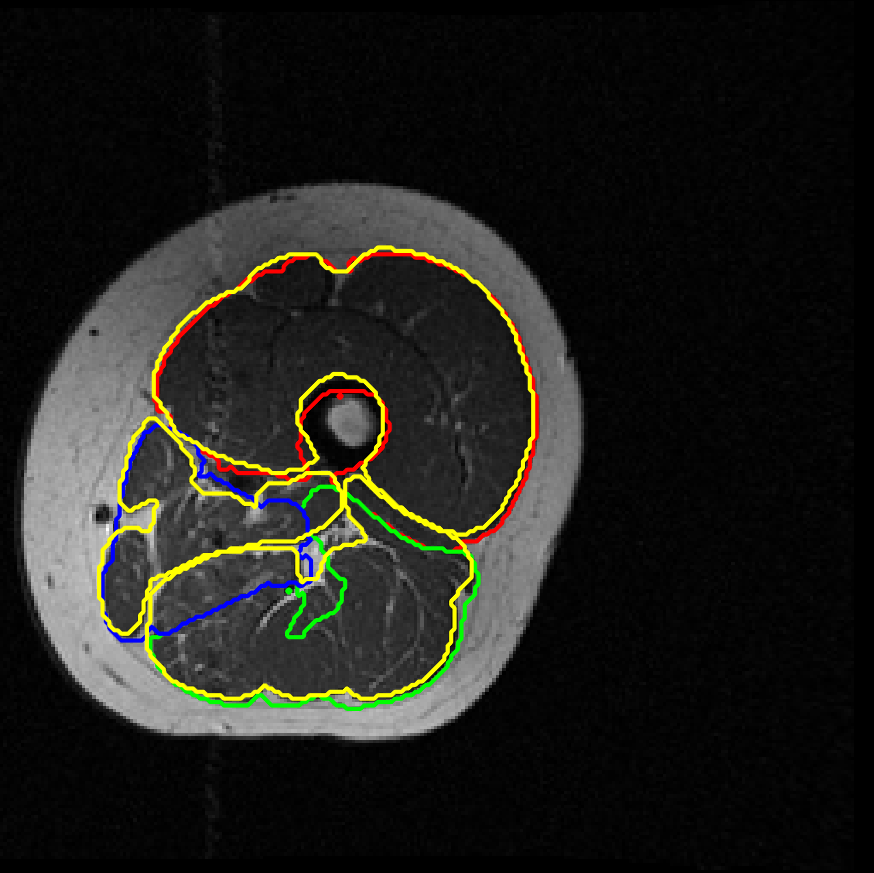
Task: Pick the small green dot inside the green contour
Action: pyautogui.click(x=289, y=591)
